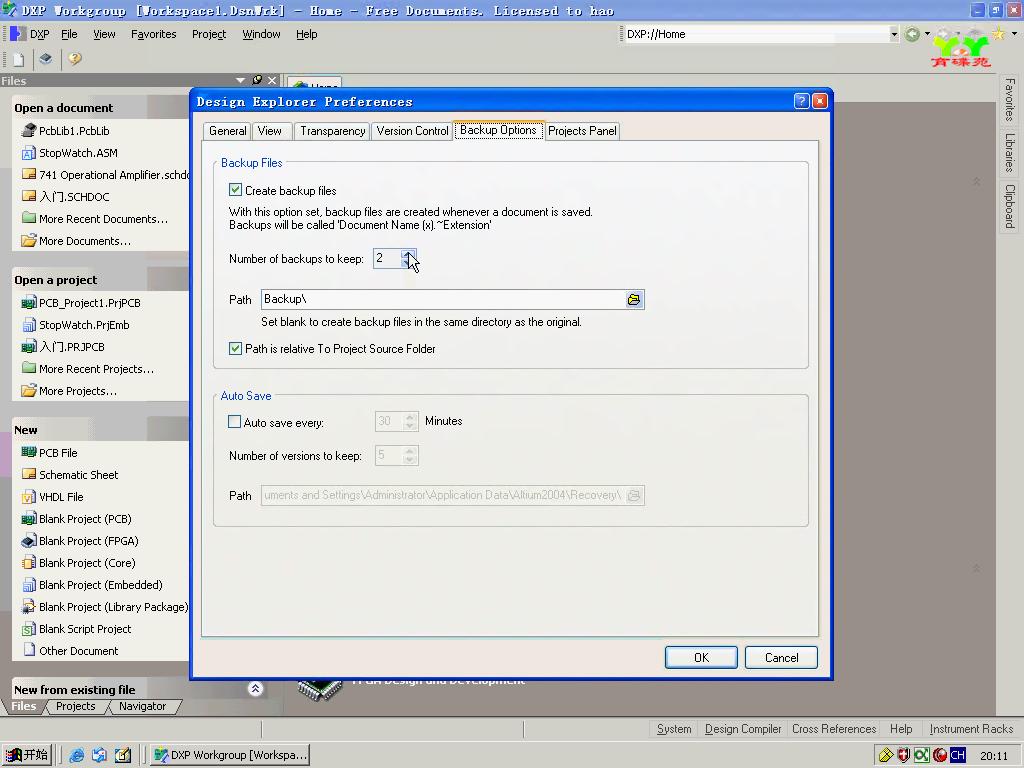This screenshot has height=768, width=1024.
Task: Switch to the Projects Panel tab
Action: [x=582, y=131]
